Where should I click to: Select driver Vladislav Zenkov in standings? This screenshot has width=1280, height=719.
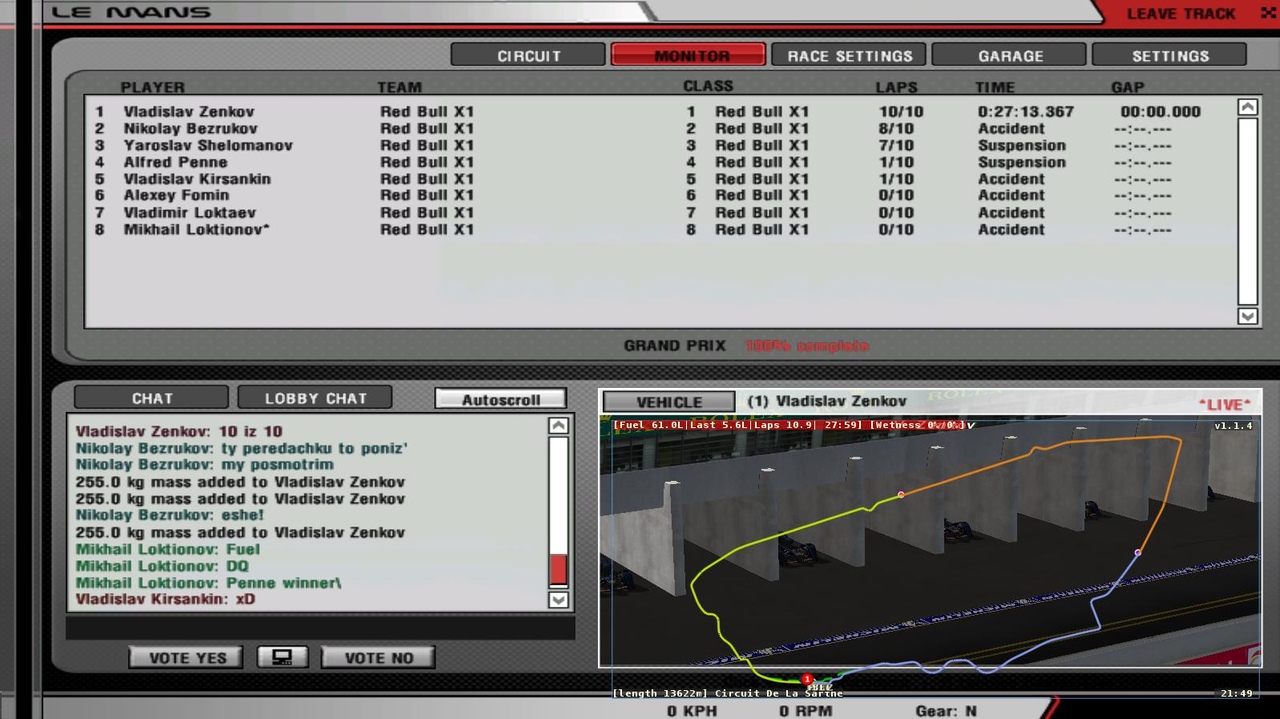tap(660, 112)
